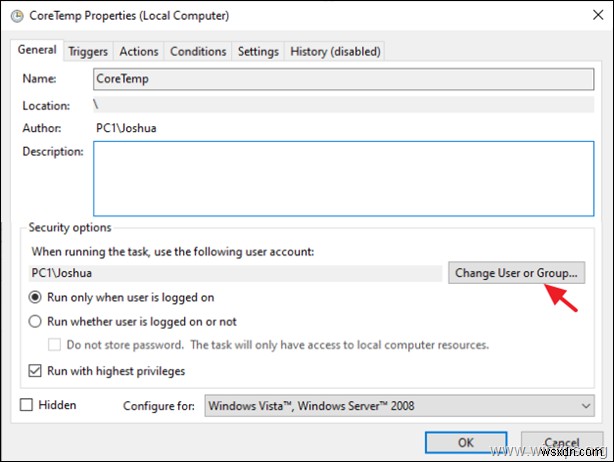This screenshot has width=614, height=462.
Task: Select the Conditions tab
Action: (198, 51)
